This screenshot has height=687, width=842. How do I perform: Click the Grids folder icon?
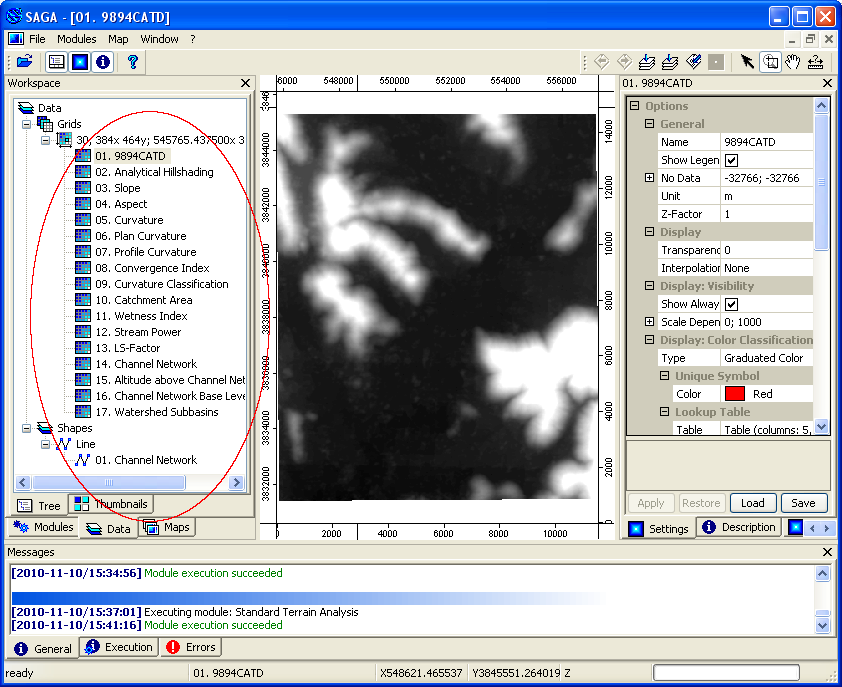45,124
